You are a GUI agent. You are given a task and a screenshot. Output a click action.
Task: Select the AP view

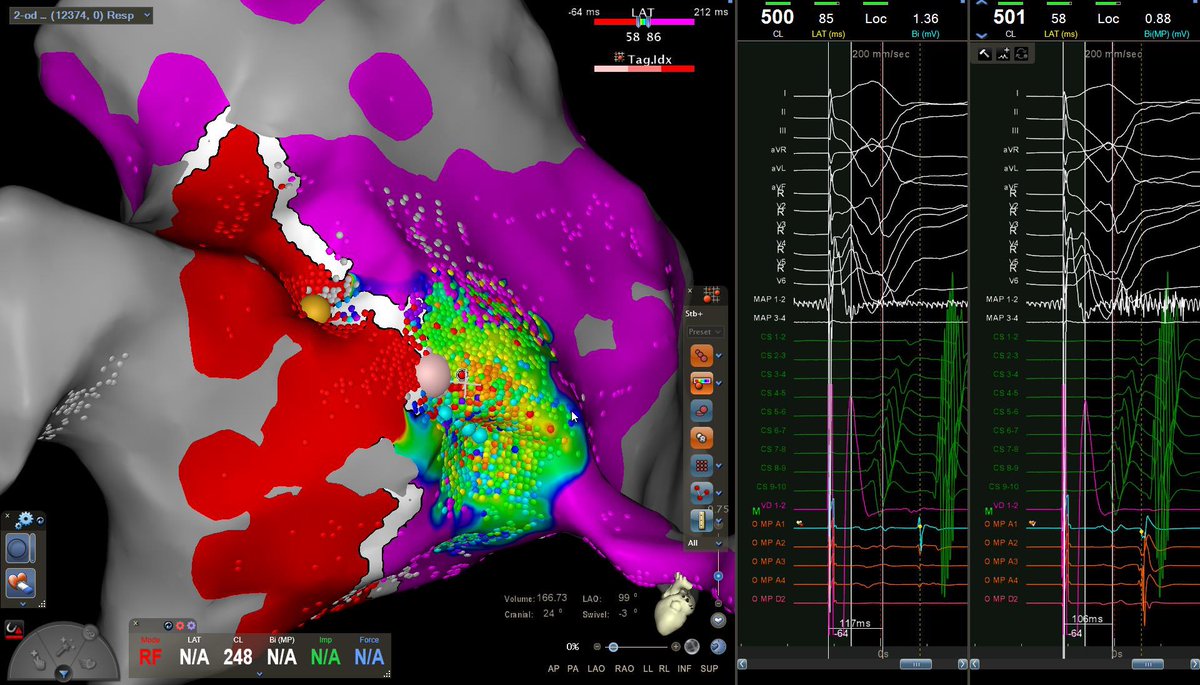554,668
